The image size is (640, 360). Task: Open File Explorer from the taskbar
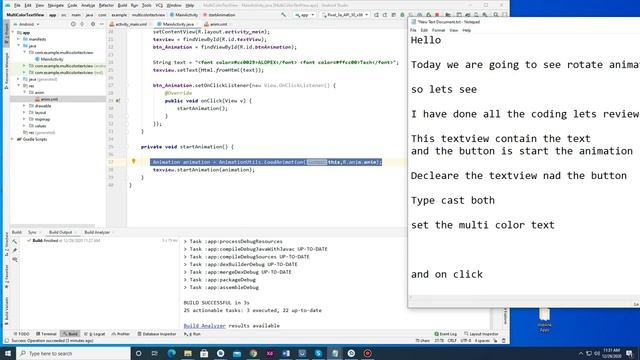[188, 353]
